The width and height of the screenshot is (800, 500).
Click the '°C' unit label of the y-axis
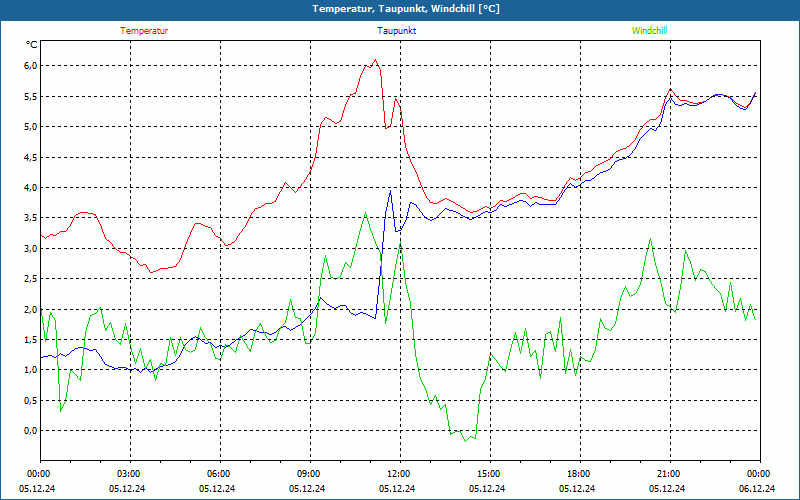[31, 45]
